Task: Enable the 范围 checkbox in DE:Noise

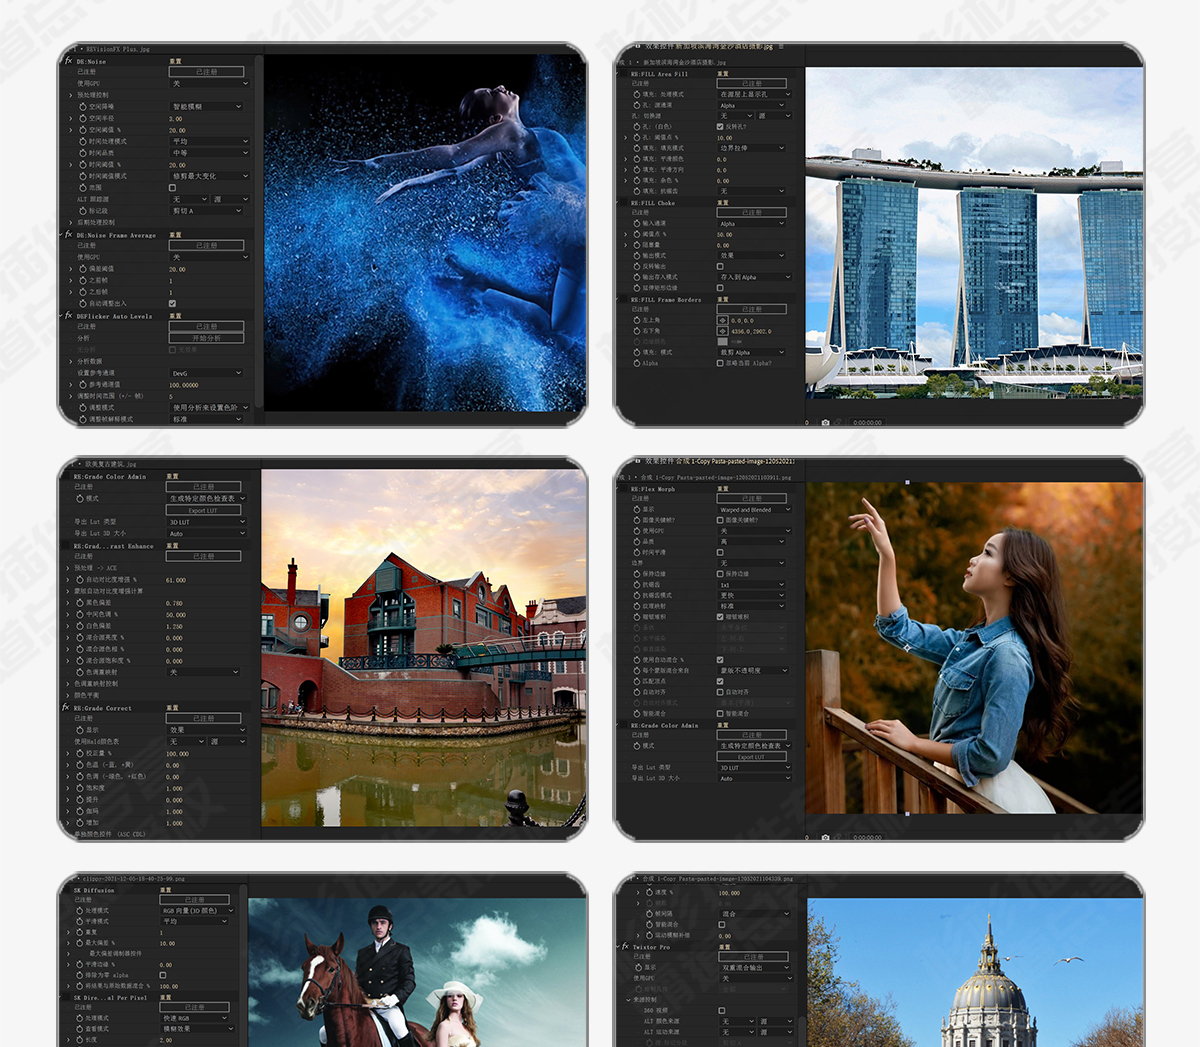Action: click(x=172, y=188)
